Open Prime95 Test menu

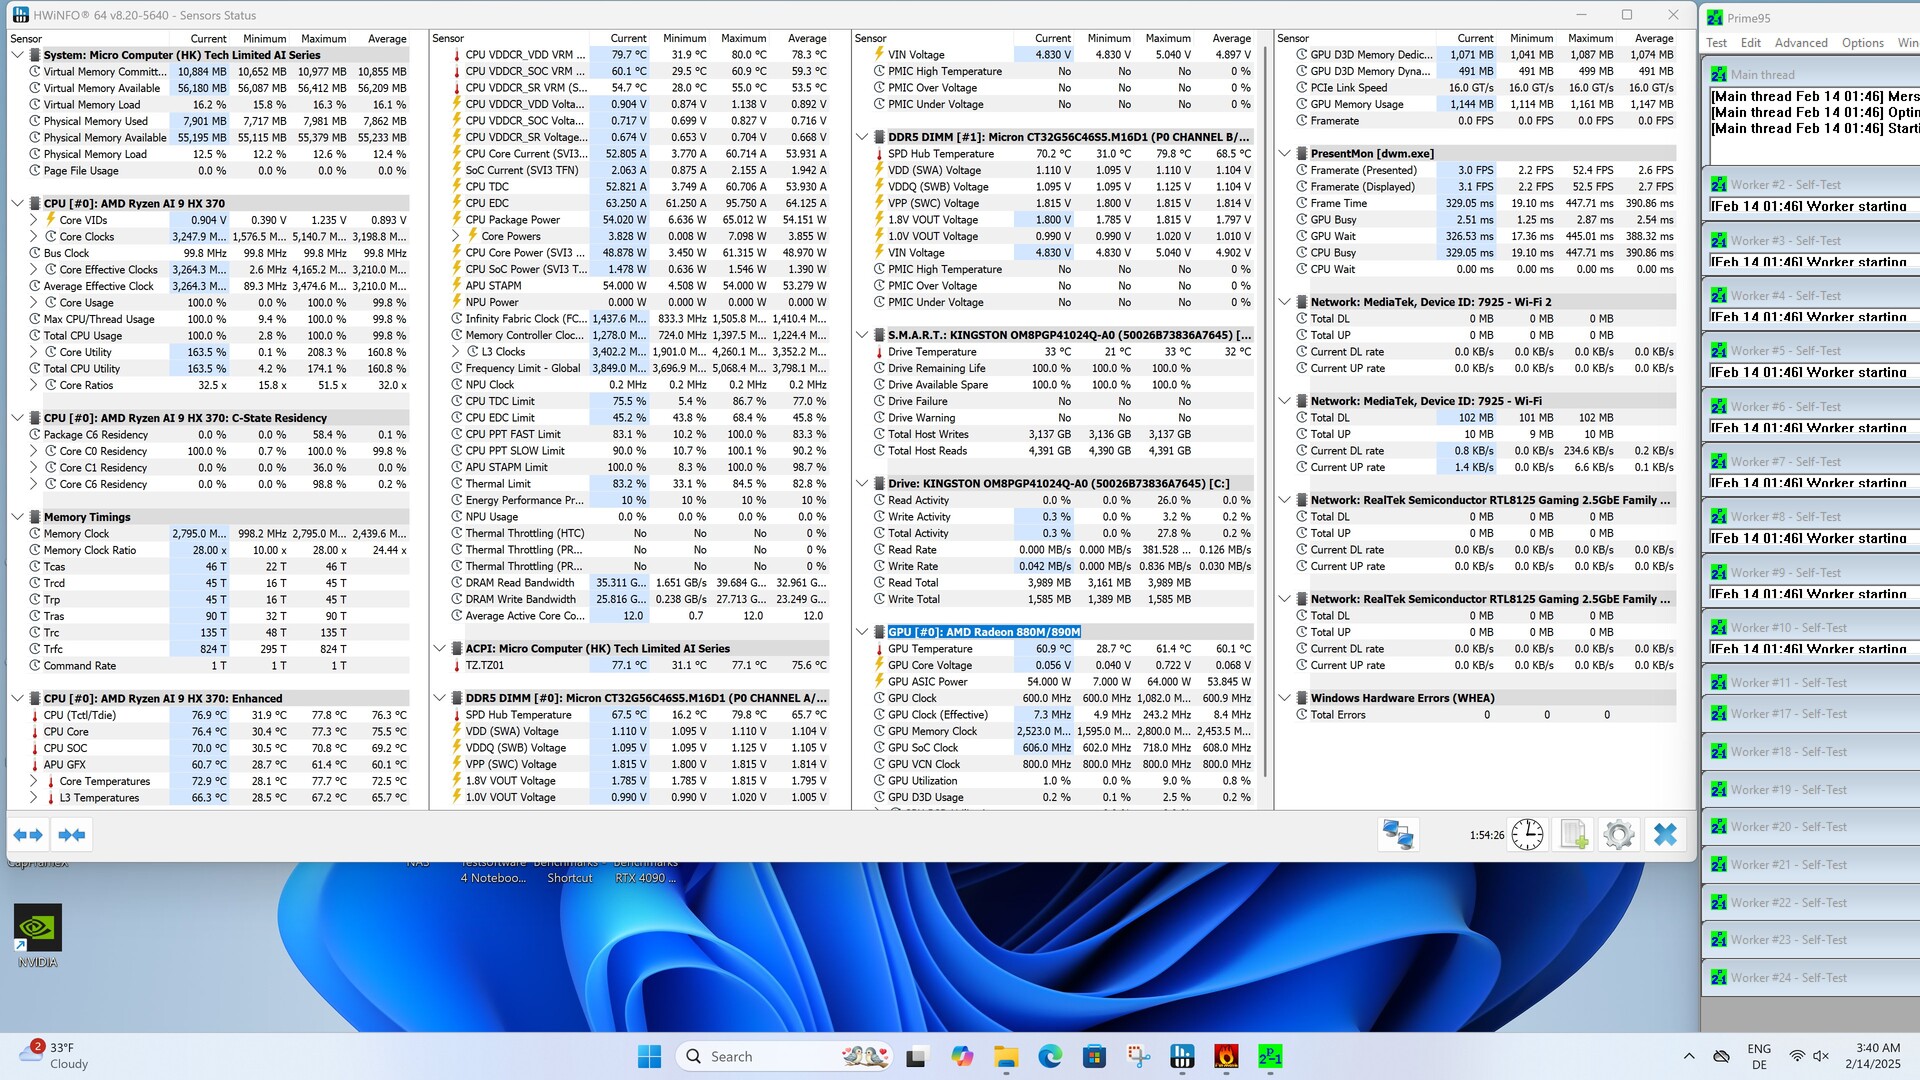[x=1716, y=43]
